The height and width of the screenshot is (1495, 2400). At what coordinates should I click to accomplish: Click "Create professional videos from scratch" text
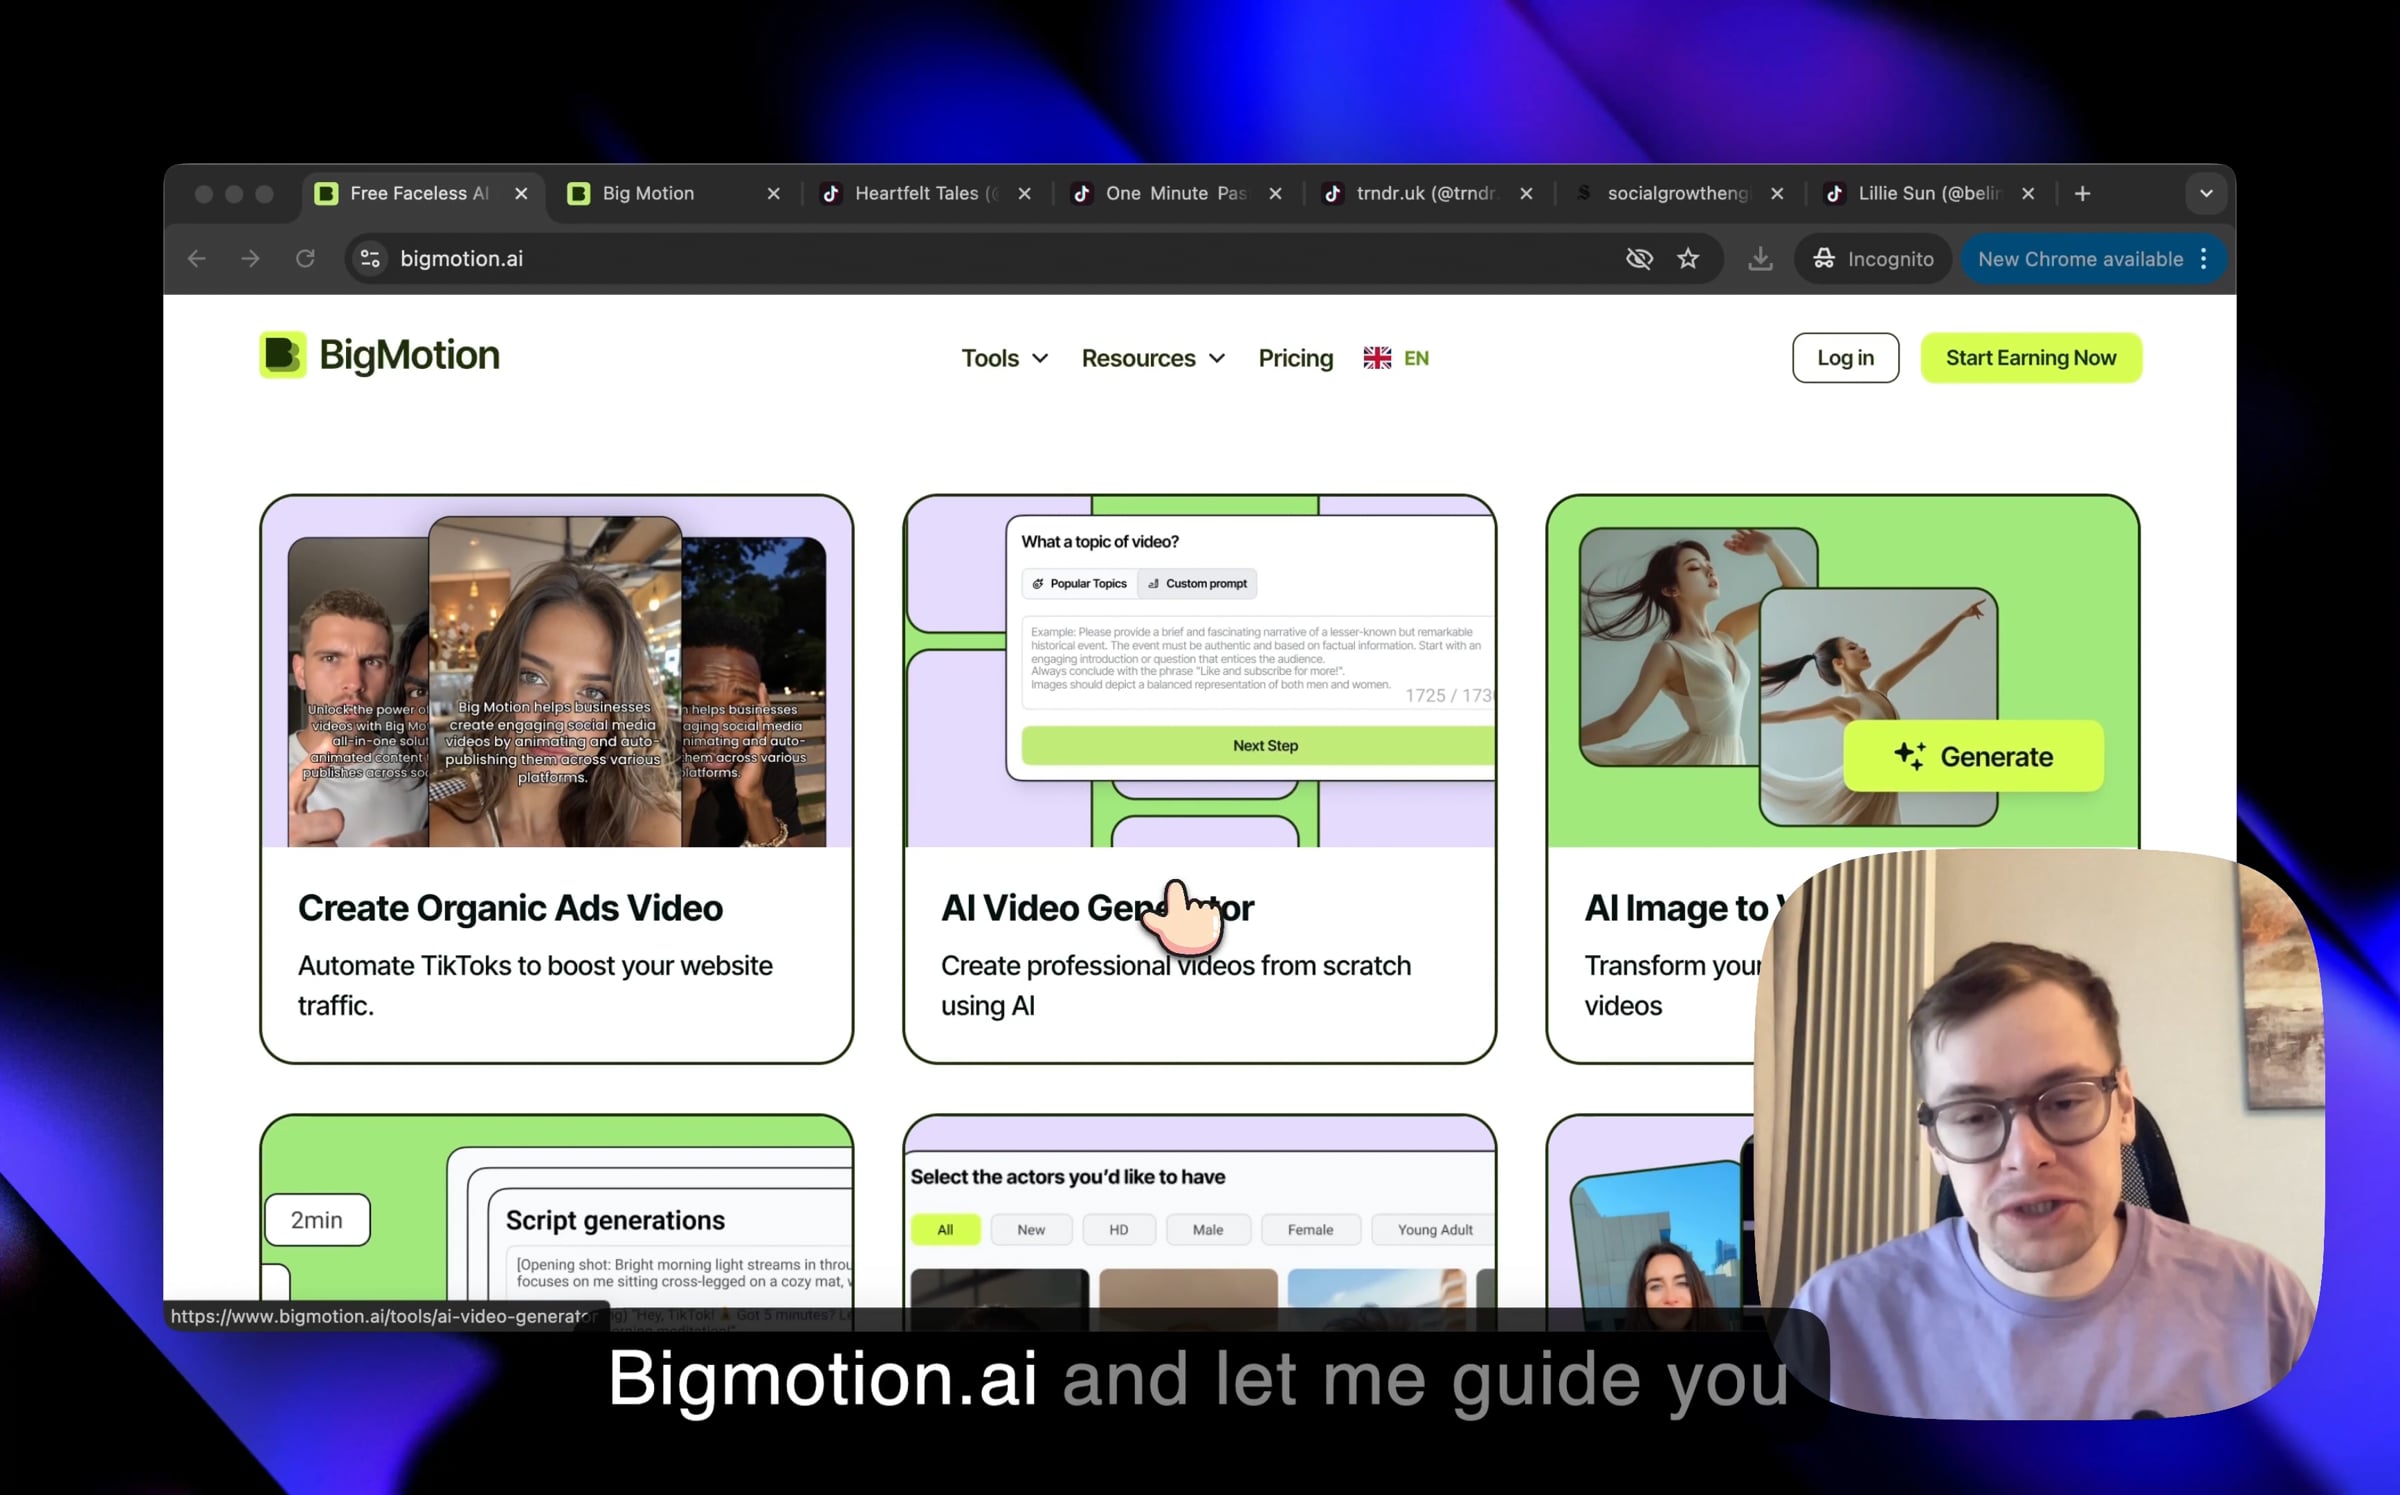pos(1176,985)
